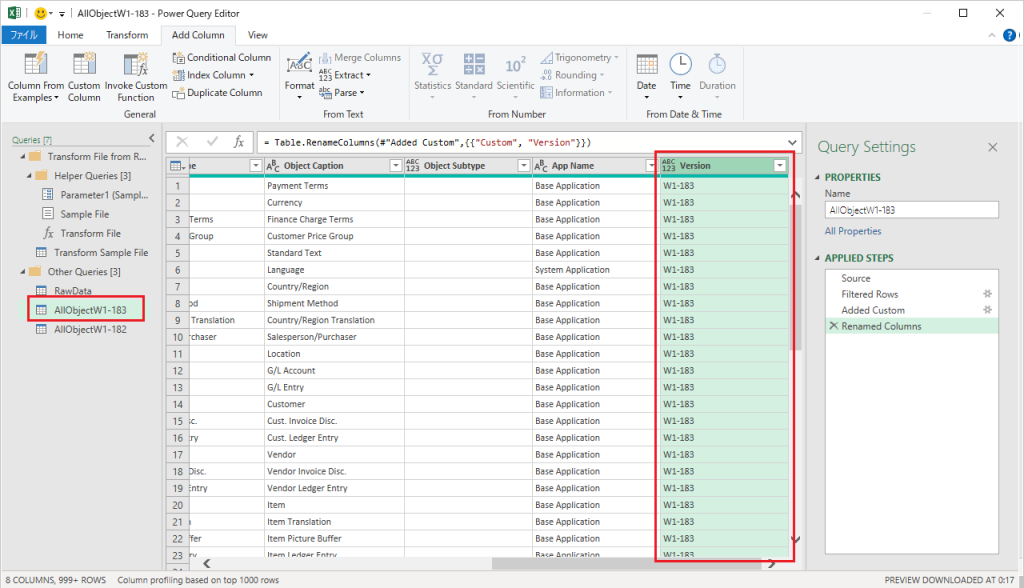Change data type of Object Subtype column
Image resolution: width=1024 pixels, height=588 pixels.
coord(413,166)
